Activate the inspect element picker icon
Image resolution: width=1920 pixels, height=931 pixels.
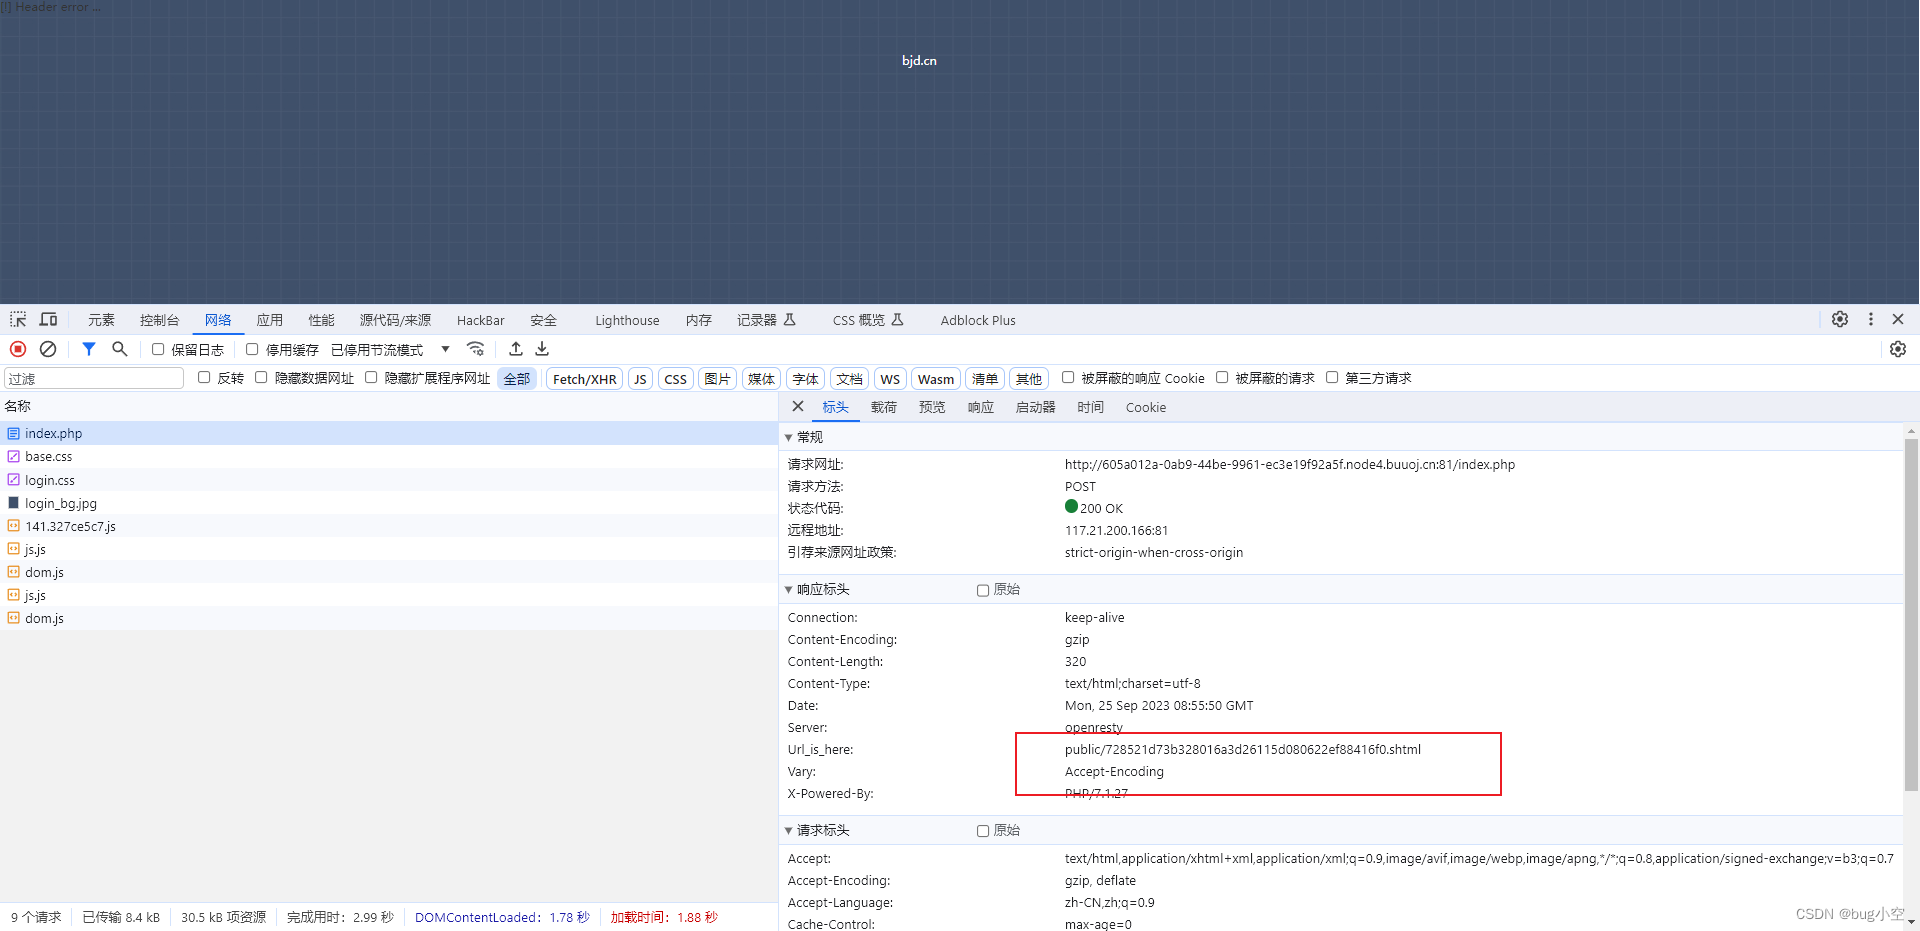[18, 319]
